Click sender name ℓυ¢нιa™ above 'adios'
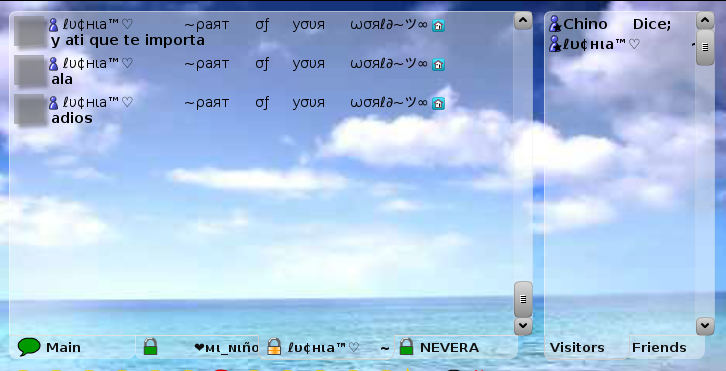Screen dimensions: 726x371 98,102
